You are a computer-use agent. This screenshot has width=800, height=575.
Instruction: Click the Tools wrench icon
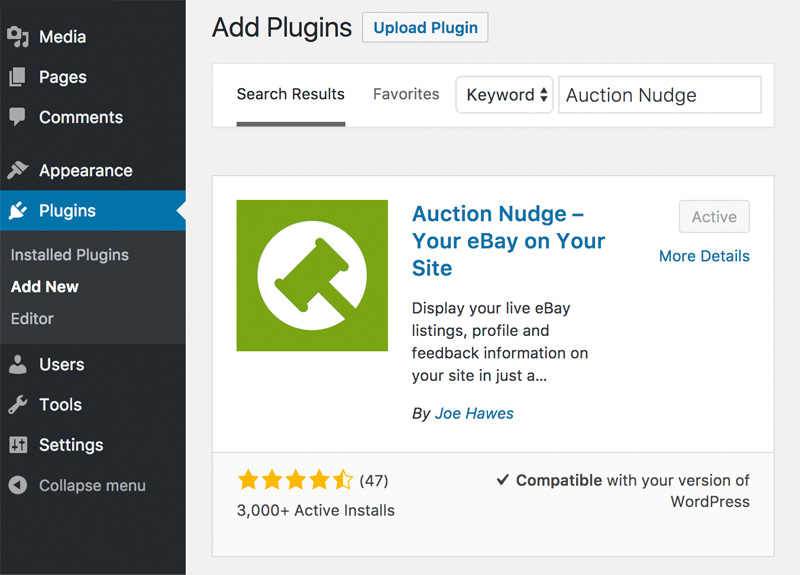pos(17,405)
